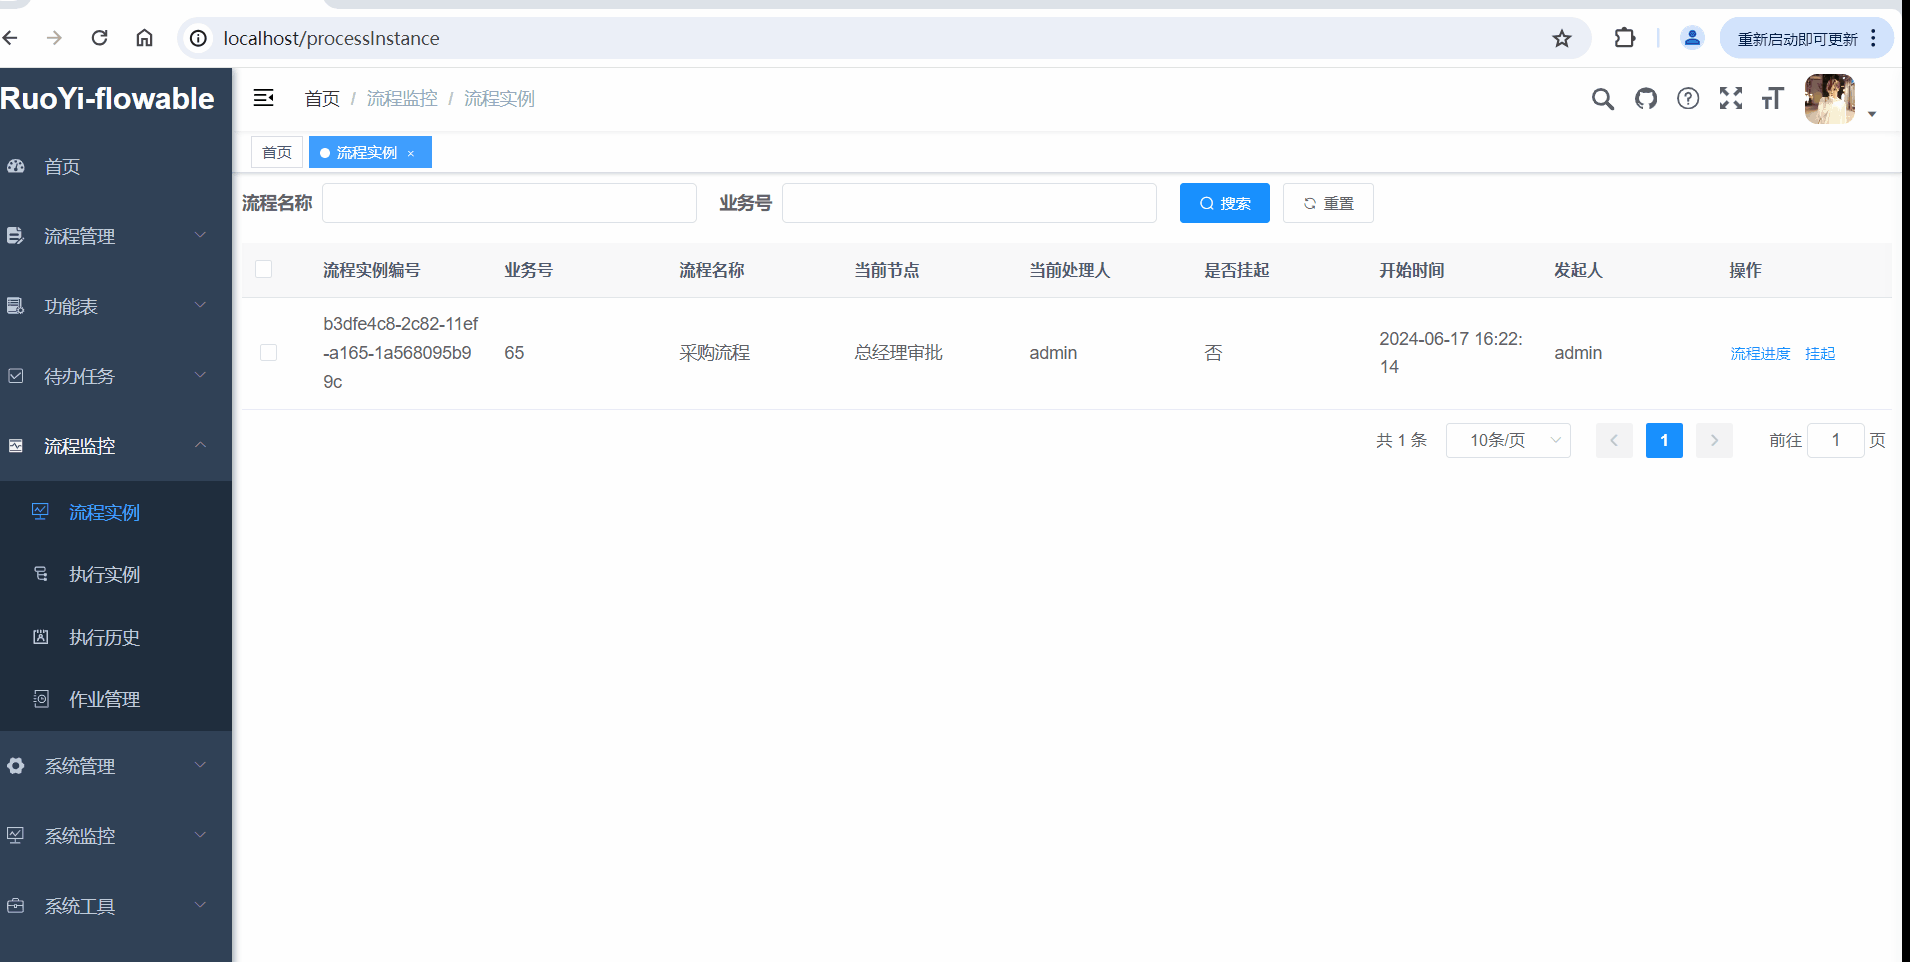Image resolution: width=1910 pixels, height=962 pixels.
Task: Click the user avatar in the top right
Action: (1829, 99)
